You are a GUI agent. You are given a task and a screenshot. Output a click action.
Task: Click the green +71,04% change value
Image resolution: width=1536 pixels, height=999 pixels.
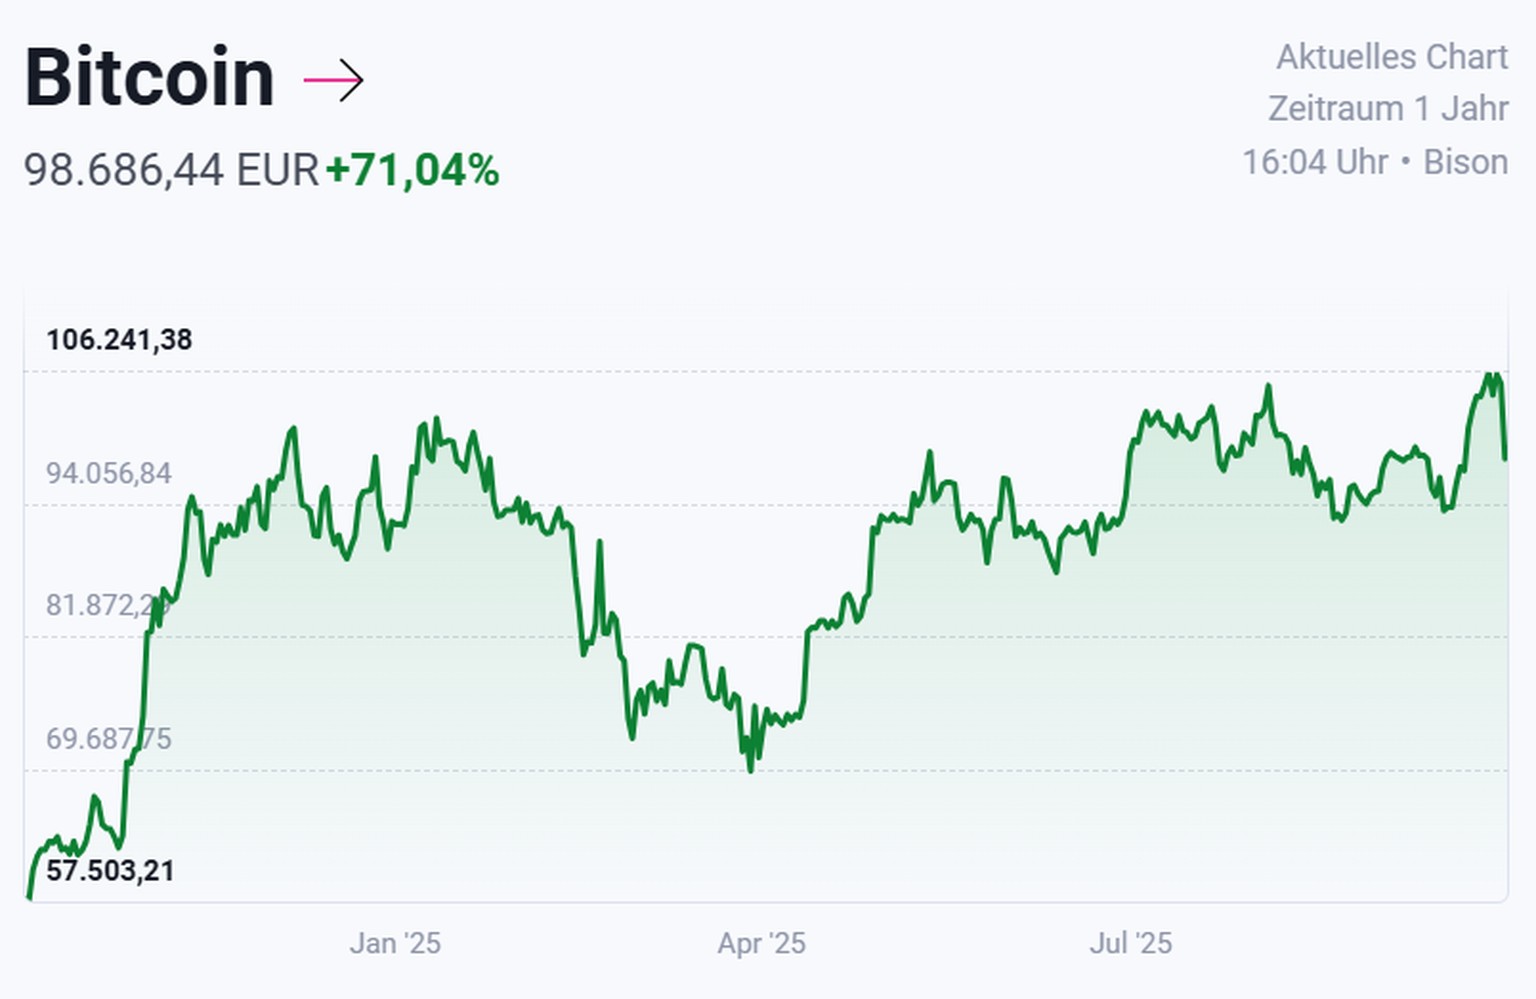coord(412,170)
